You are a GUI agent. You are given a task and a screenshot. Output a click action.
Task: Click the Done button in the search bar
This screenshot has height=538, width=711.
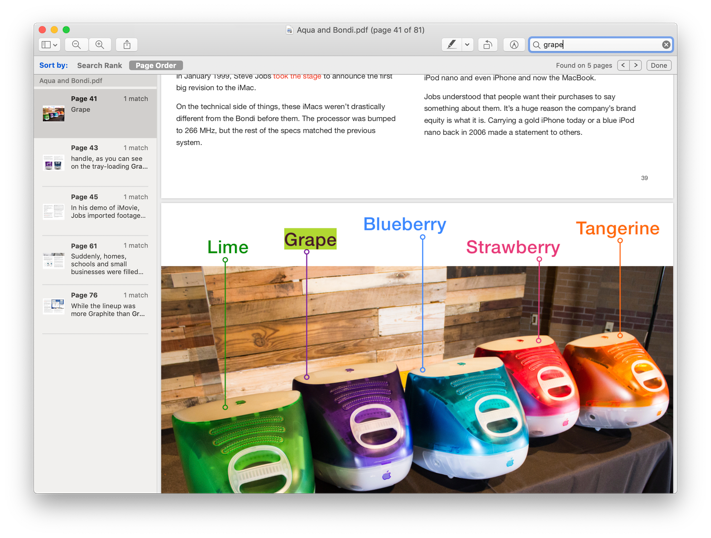pos(659,65)
